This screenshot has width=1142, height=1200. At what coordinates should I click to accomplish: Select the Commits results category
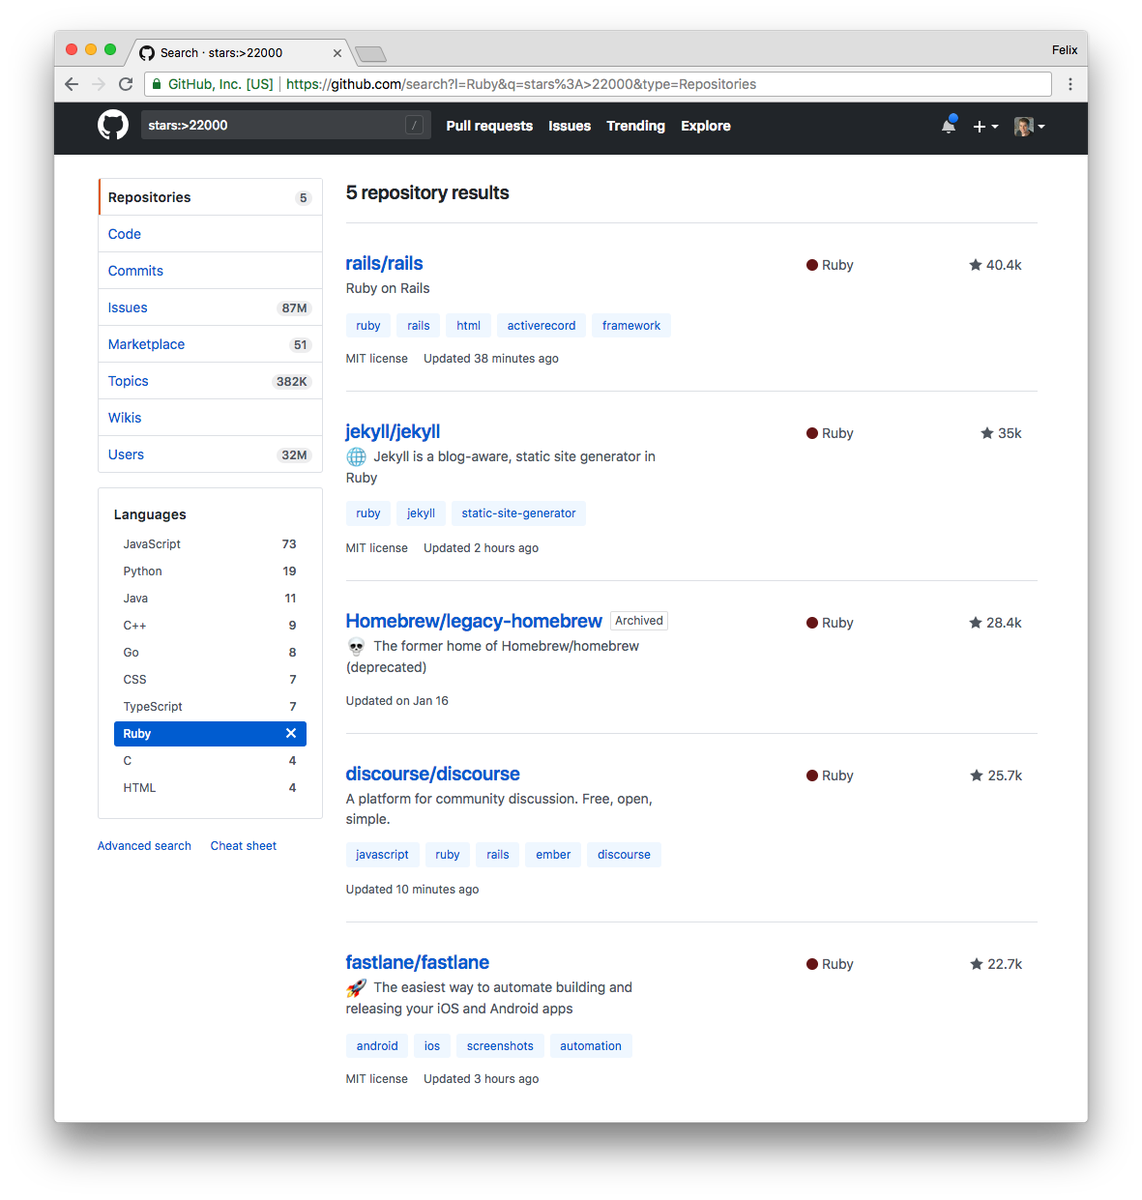210,271
